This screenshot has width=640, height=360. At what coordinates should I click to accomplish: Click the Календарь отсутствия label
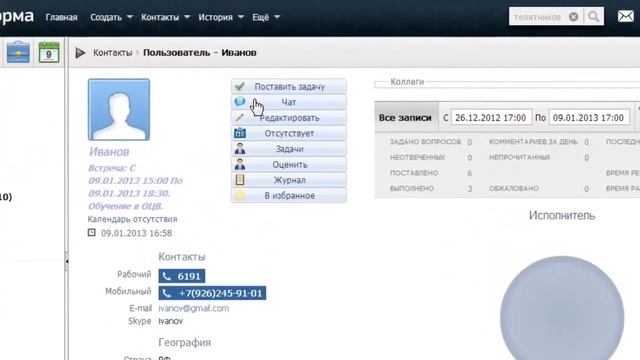tap(132, 219)
